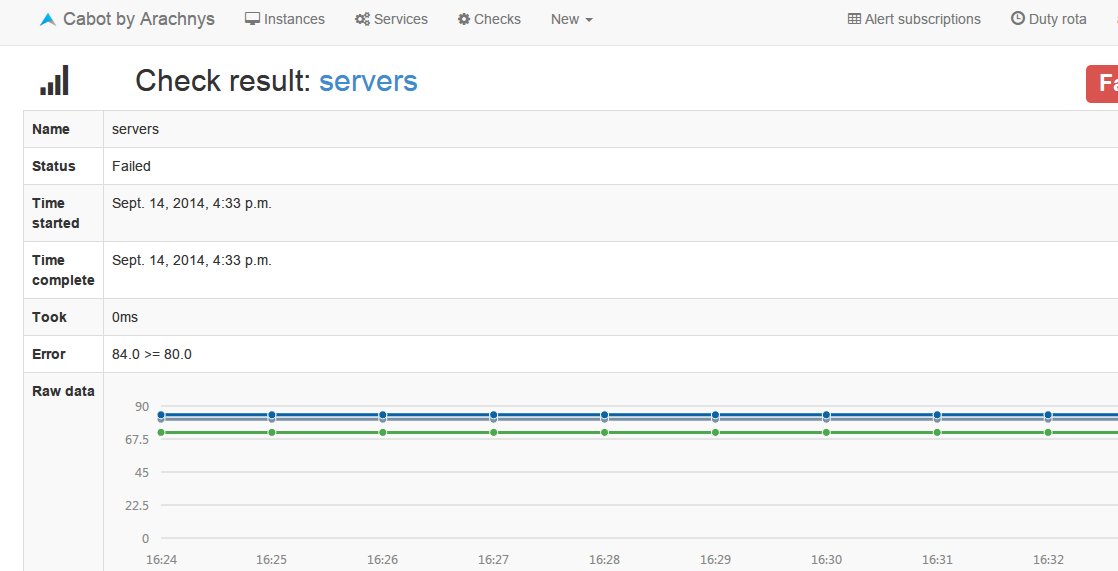Open the servers link in the heading
Viewport: 1118px width, 571px height.
368,81
